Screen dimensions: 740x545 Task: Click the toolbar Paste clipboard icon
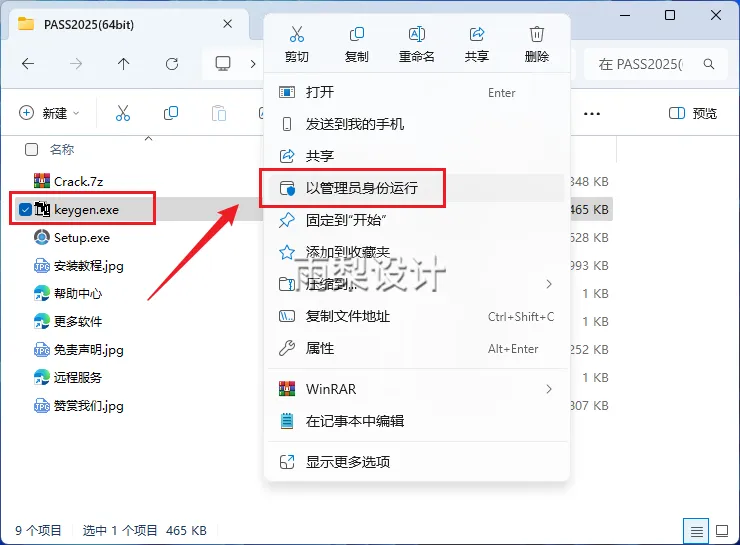tap(219, 113)
